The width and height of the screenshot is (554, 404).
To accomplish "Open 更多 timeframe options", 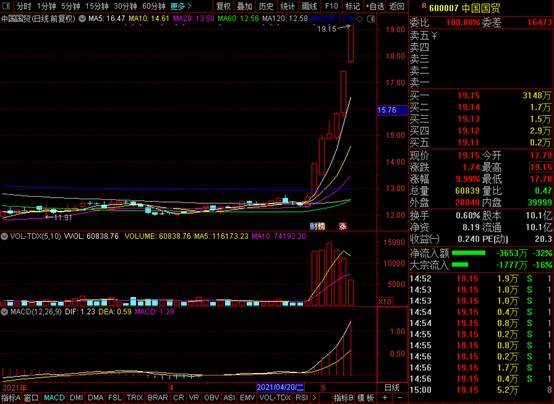I will click(x=181, y=6).
